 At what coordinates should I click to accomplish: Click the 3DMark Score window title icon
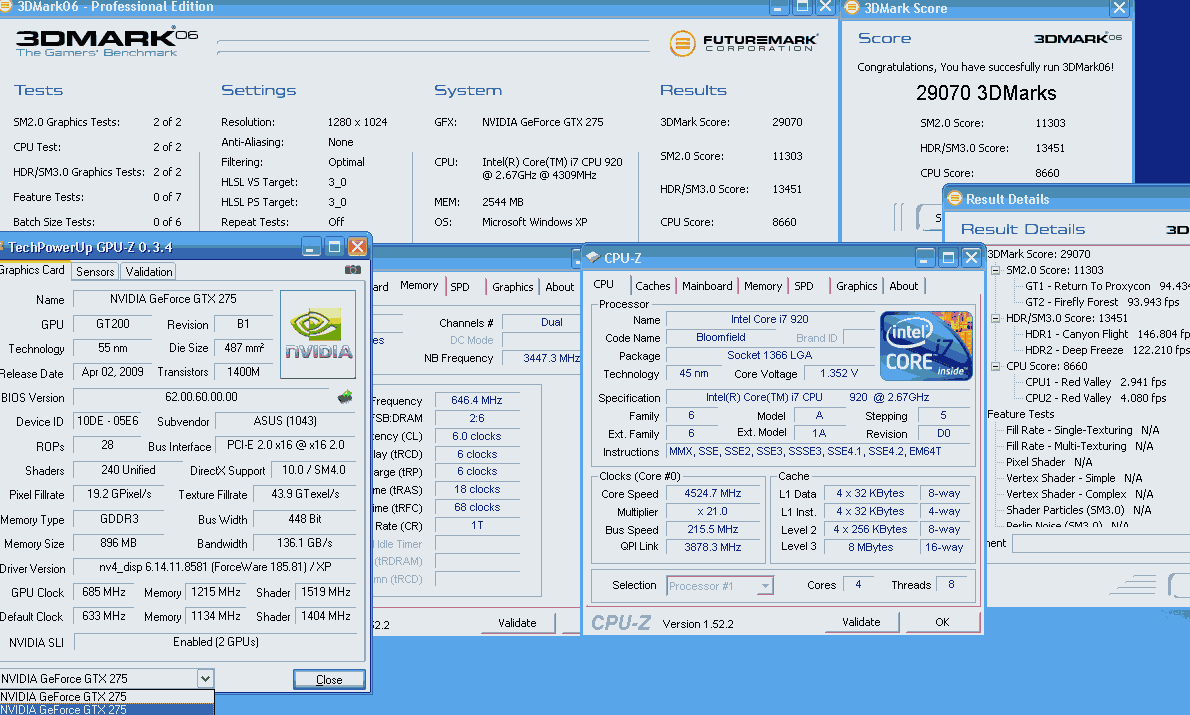852,8
